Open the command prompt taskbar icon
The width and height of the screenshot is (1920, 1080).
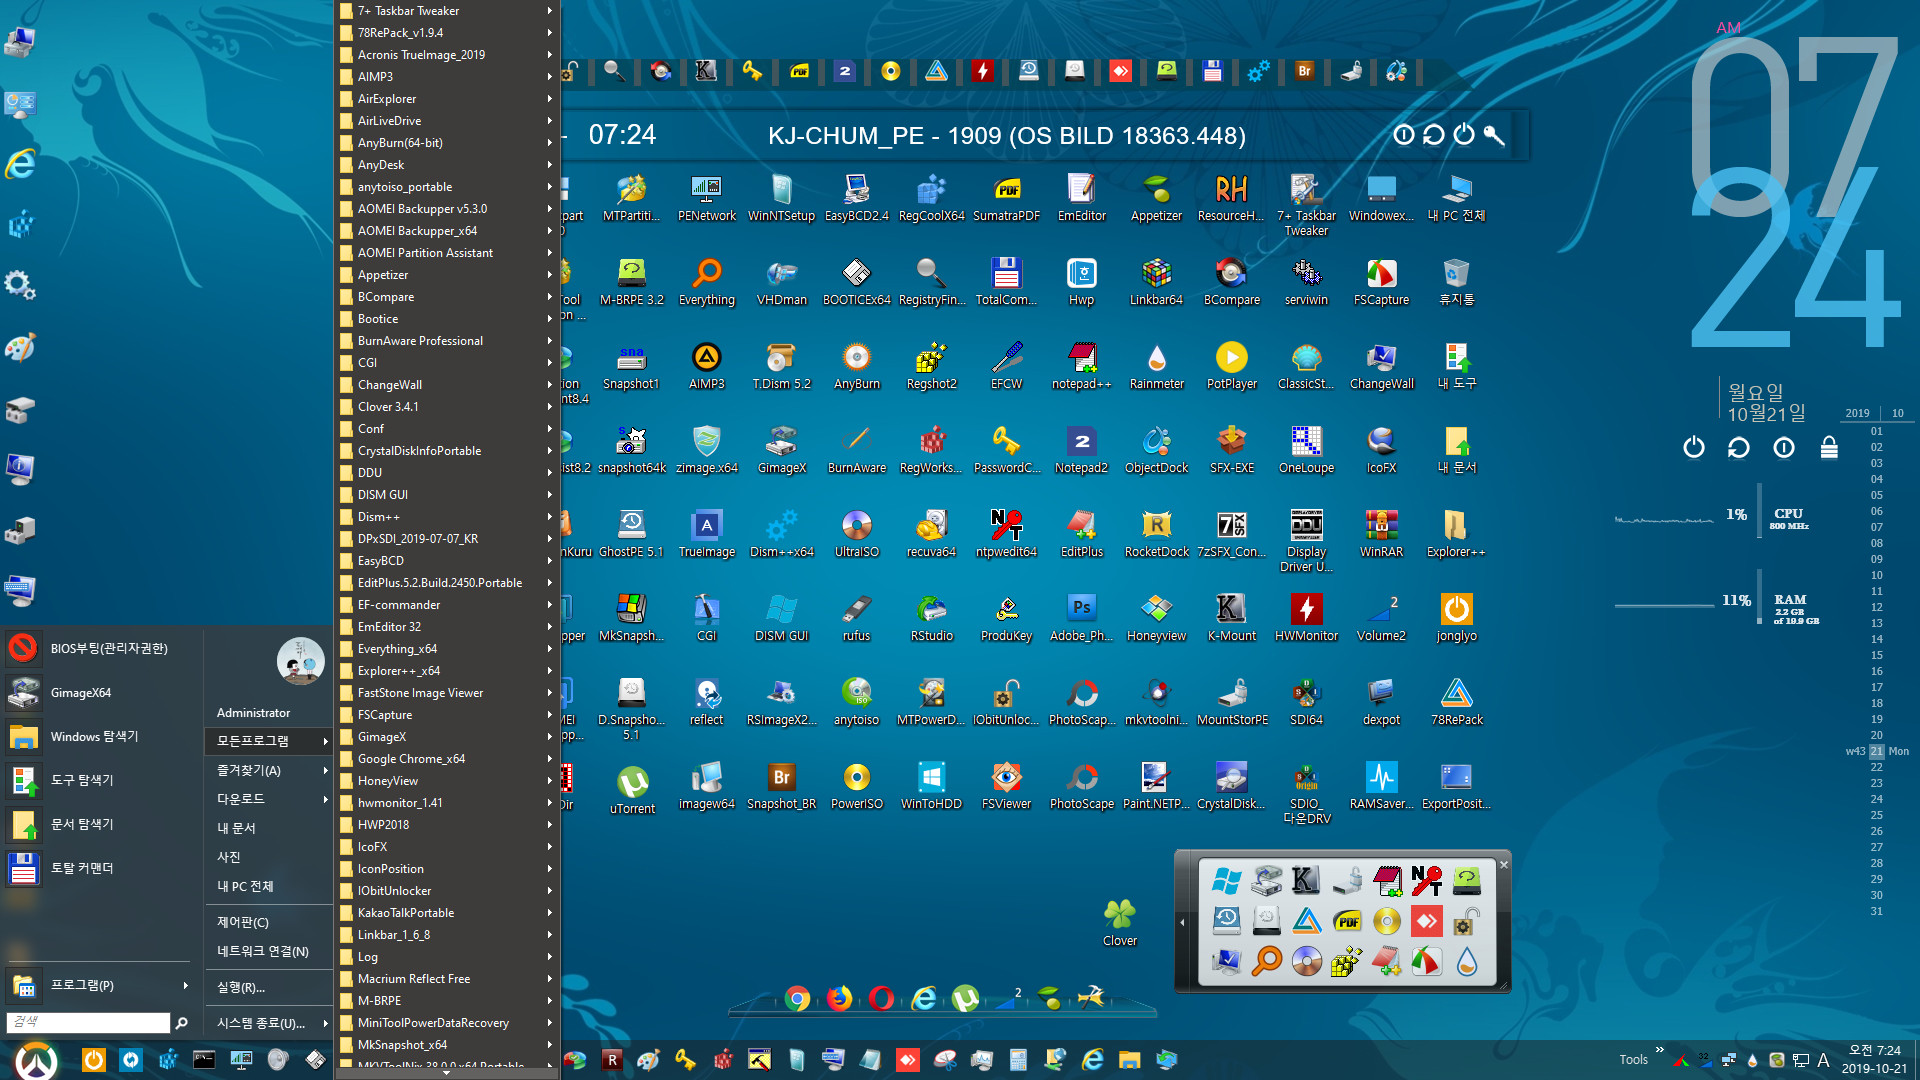204,1059
